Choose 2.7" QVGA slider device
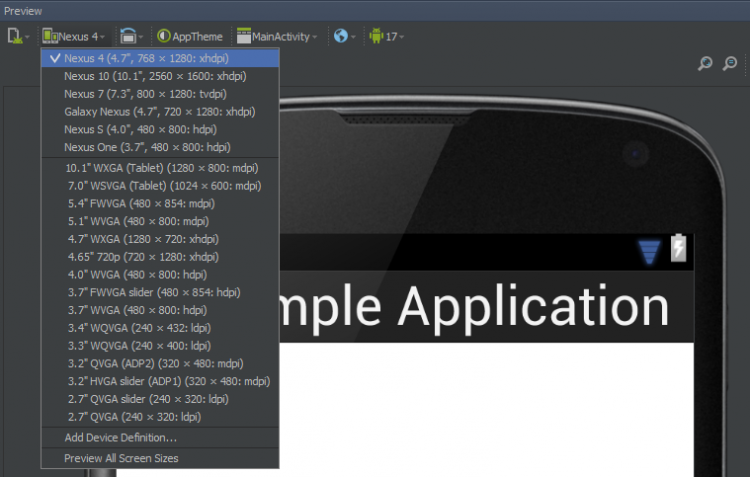Image resolution: width=750 pixels, height=477 pixels. (x=160, y=399)
